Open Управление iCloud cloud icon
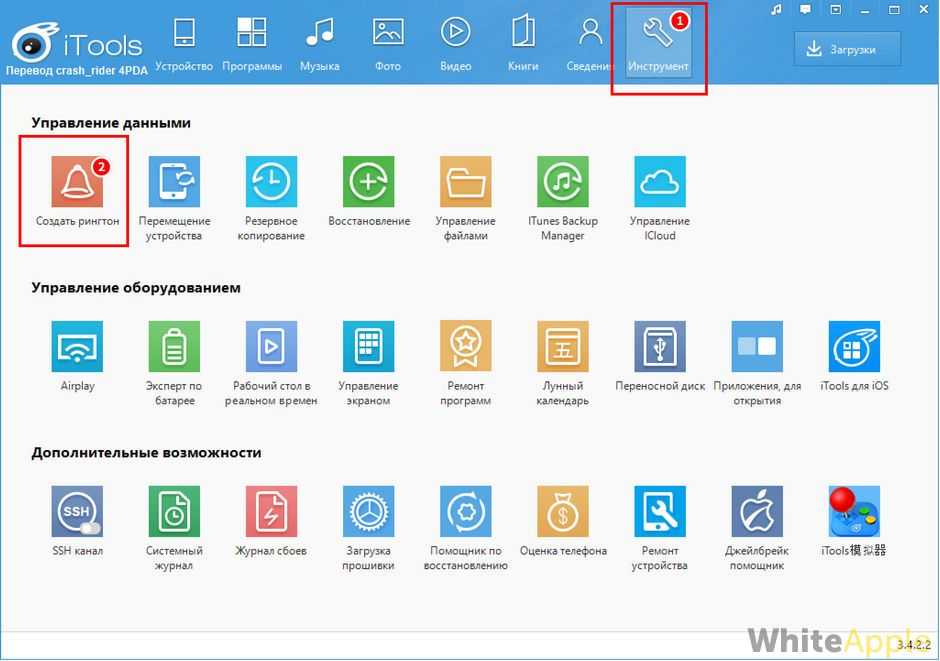 coord(660,182)
